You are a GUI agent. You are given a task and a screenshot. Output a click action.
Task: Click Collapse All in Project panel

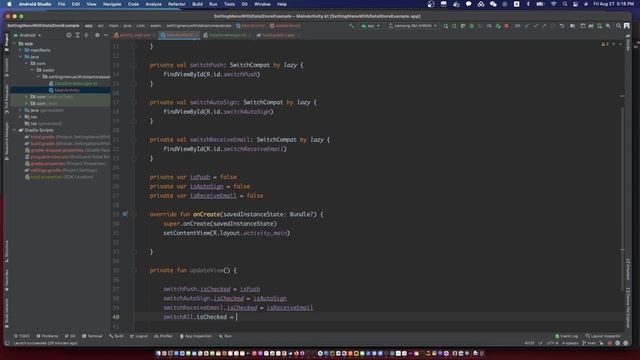coord(86,36)
